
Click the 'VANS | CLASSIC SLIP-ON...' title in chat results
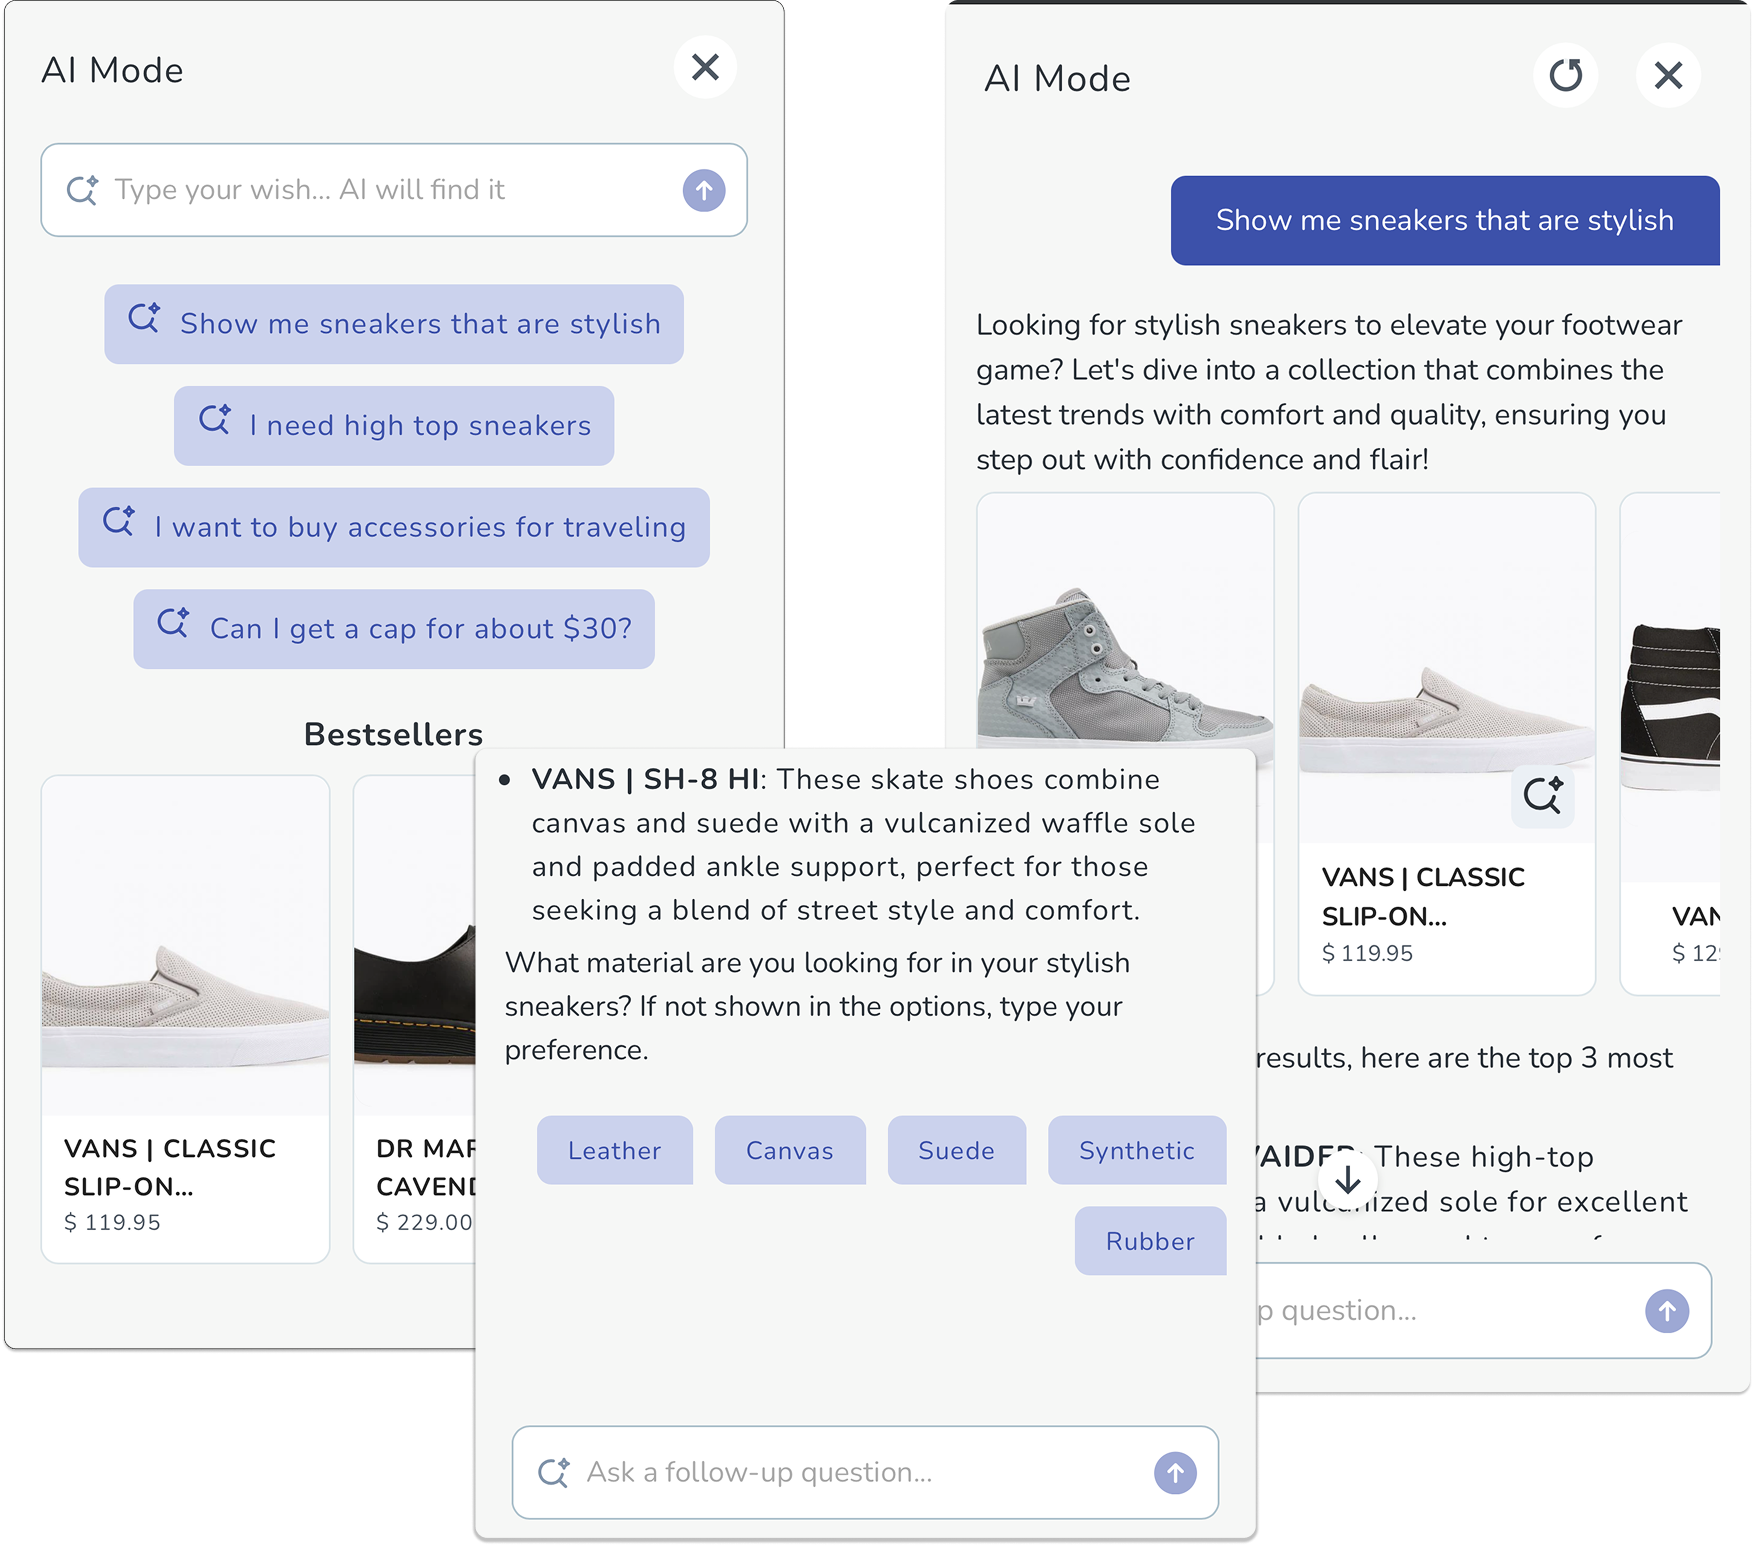1423,897
